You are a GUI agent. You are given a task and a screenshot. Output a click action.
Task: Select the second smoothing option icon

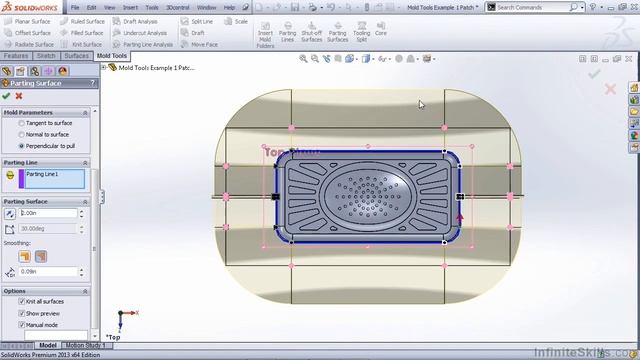(x=41, y=256)
